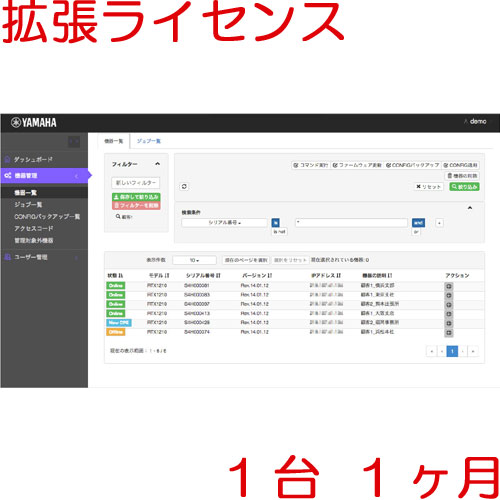This screenshot has height=500, width=500.
Task: Select 機器一覧 in the sidebar submenu
Action: (44, 193)
